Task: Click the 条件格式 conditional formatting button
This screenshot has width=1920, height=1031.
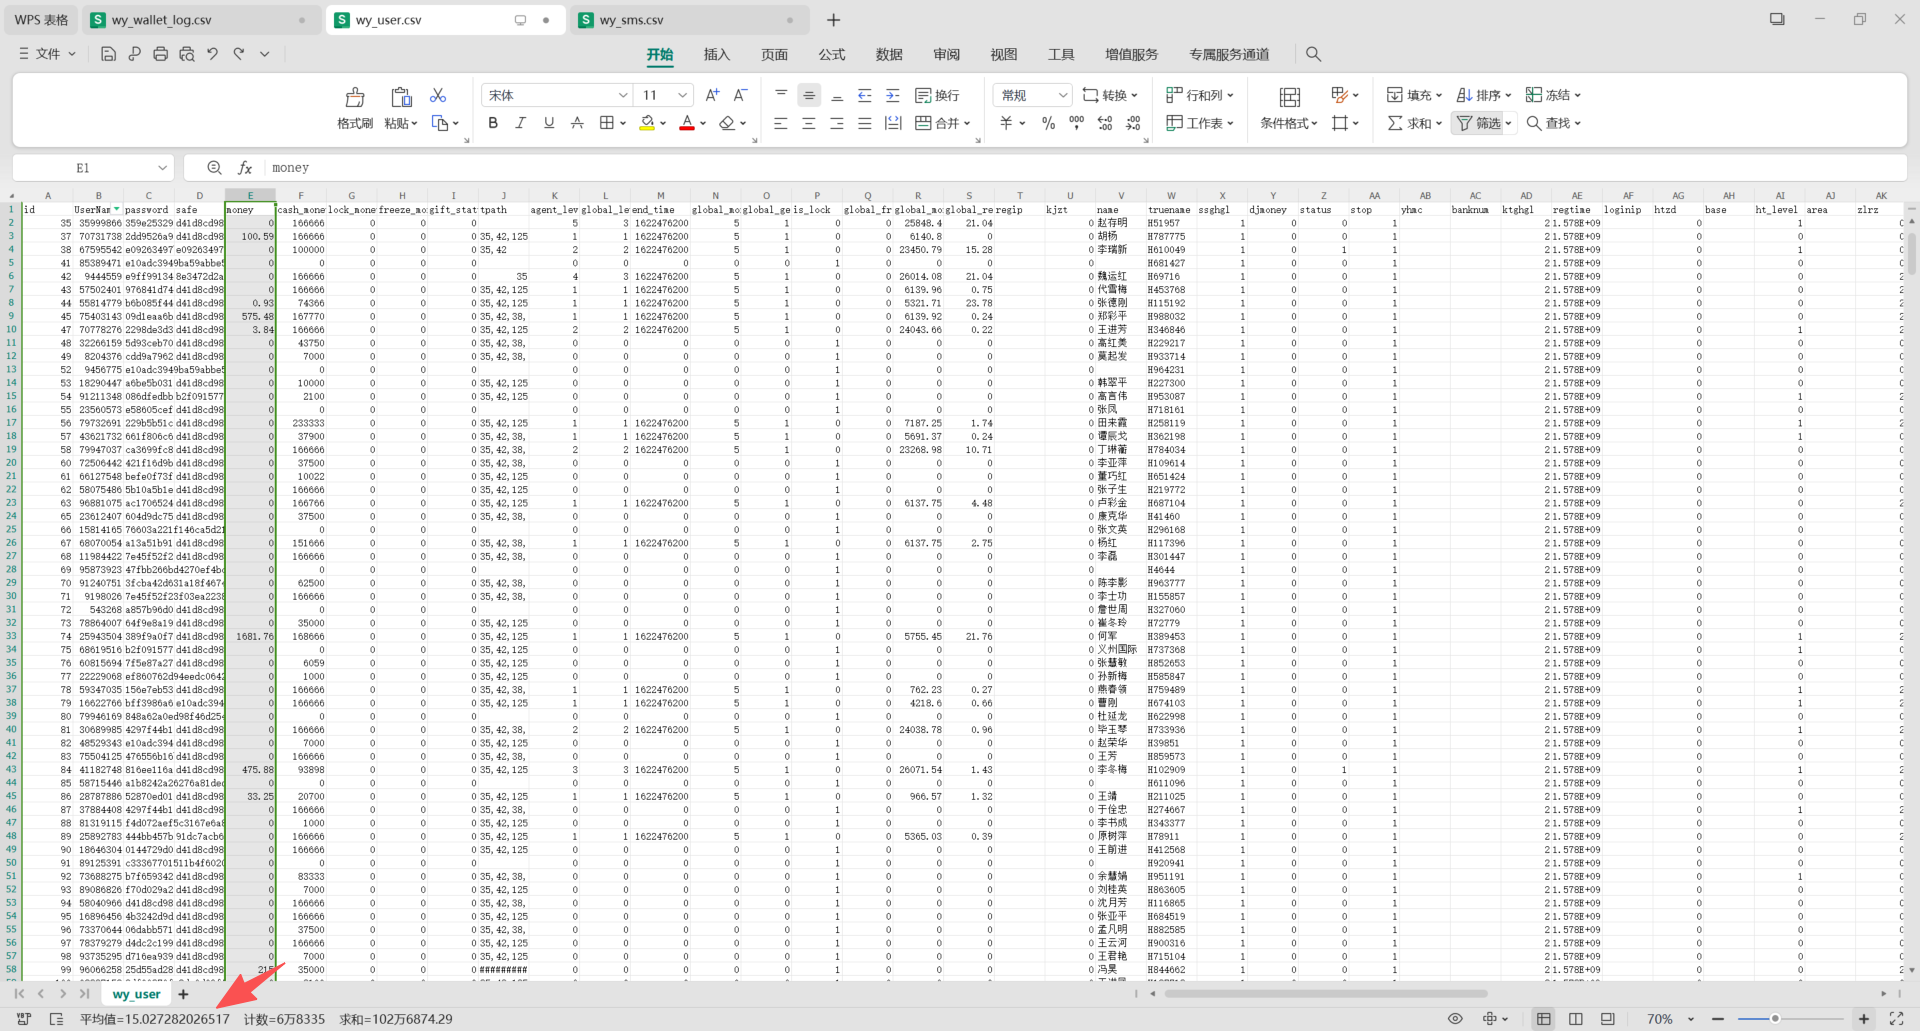Action: 1289,109
